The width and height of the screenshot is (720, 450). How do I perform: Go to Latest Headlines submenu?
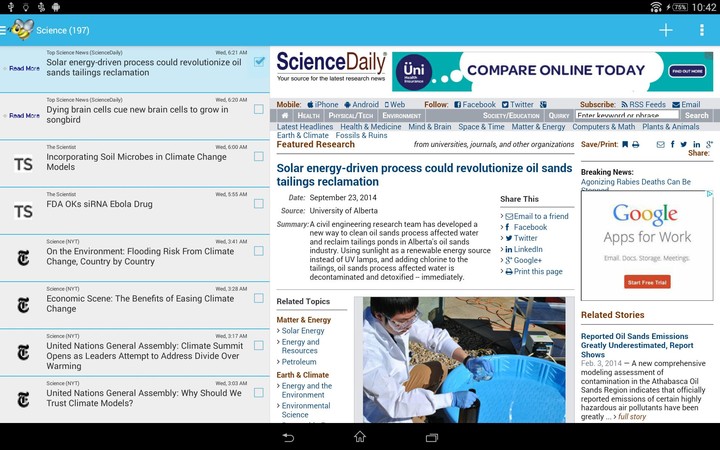[305, 127]
